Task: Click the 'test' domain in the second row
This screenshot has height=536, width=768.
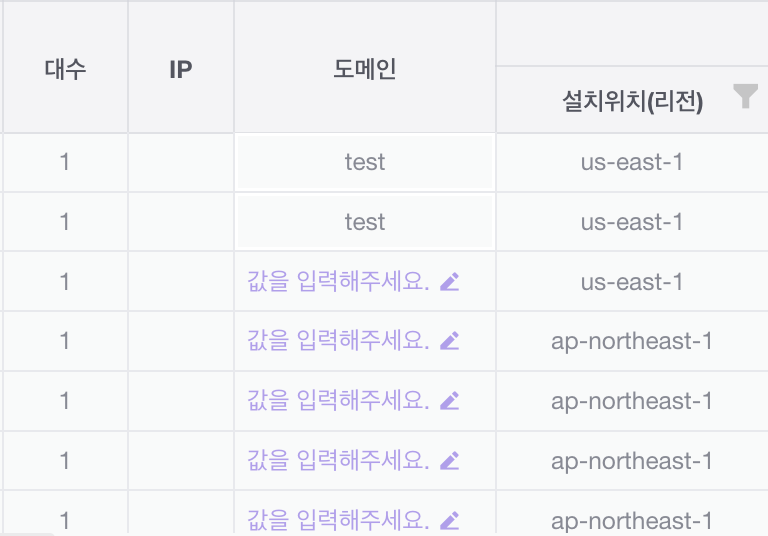Action: pos(365,222)
